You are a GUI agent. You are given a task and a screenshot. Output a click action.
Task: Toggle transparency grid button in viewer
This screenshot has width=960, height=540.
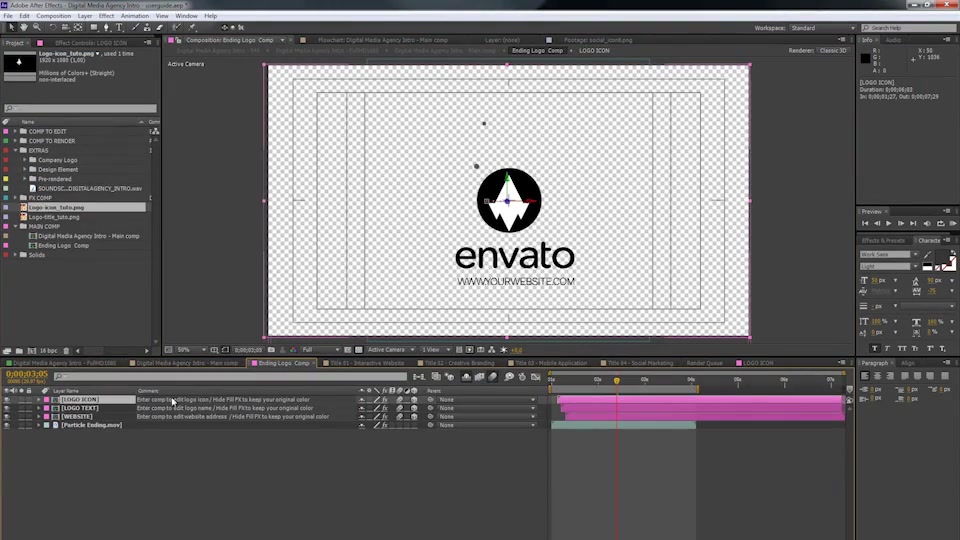(359, 350)
